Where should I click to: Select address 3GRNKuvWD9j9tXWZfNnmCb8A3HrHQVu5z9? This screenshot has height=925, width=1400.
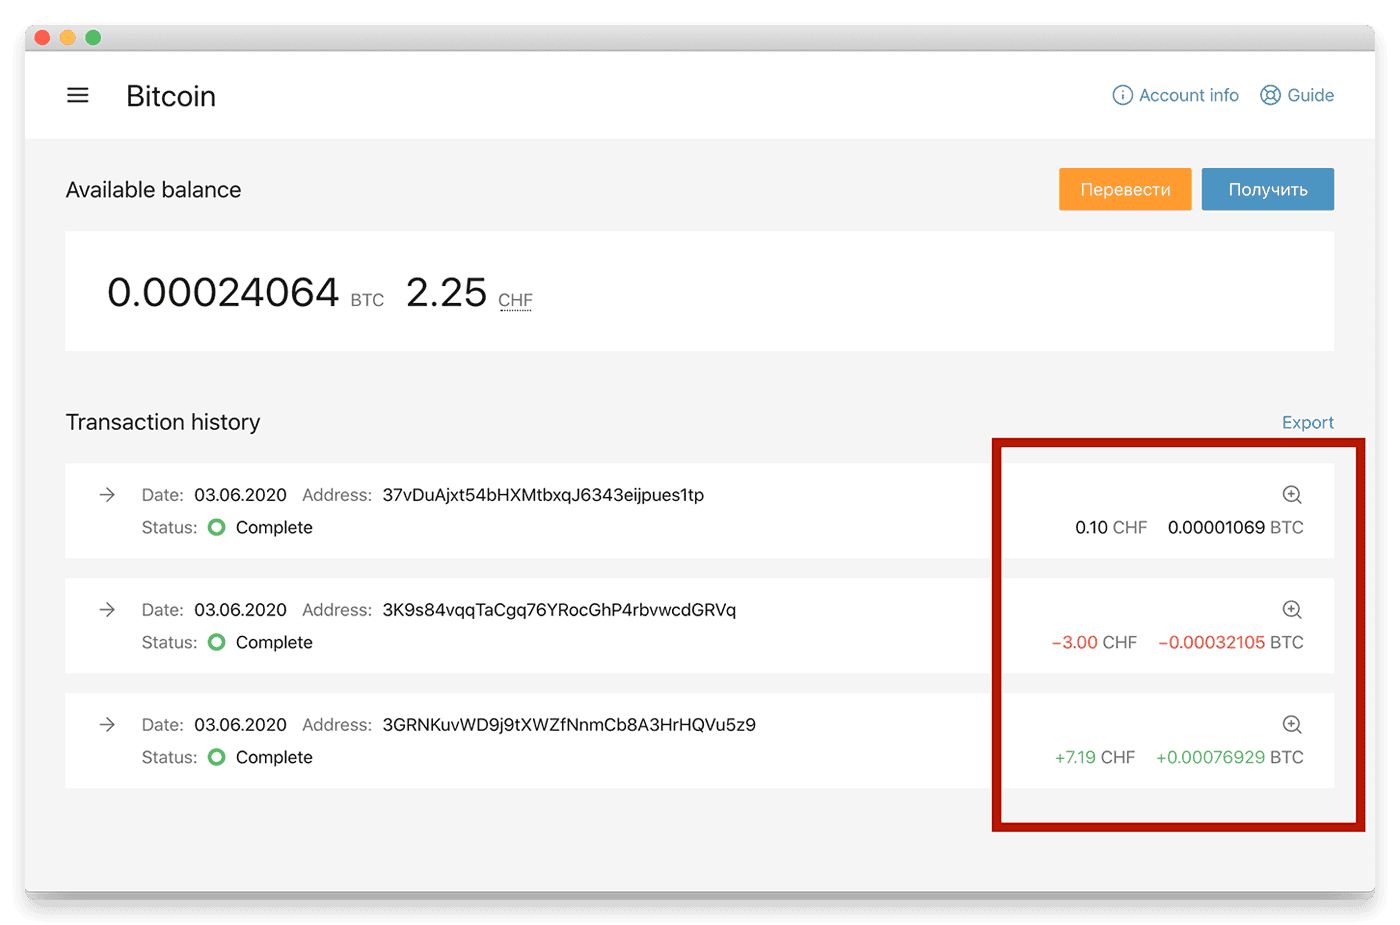569,725
